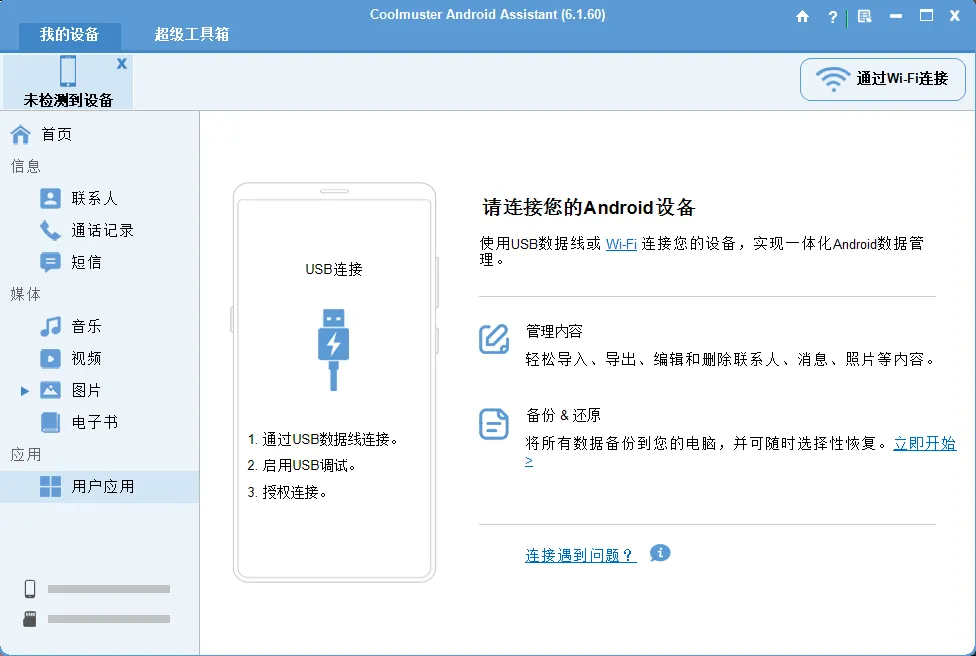Click the 用户应用 grid icon
The width and height of the screenshot is (976, 656).
50,487
